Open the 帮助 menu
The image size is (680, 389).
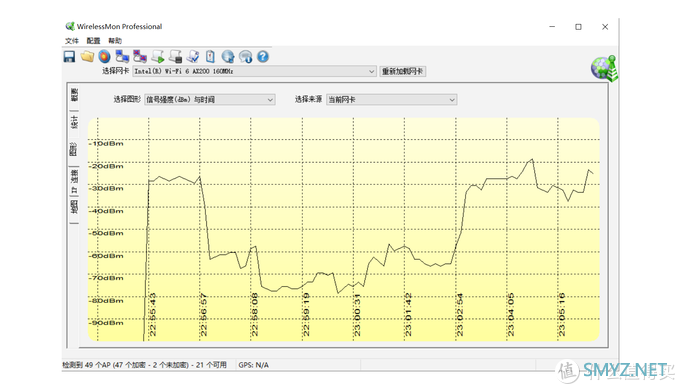click(x=115, y=41)
